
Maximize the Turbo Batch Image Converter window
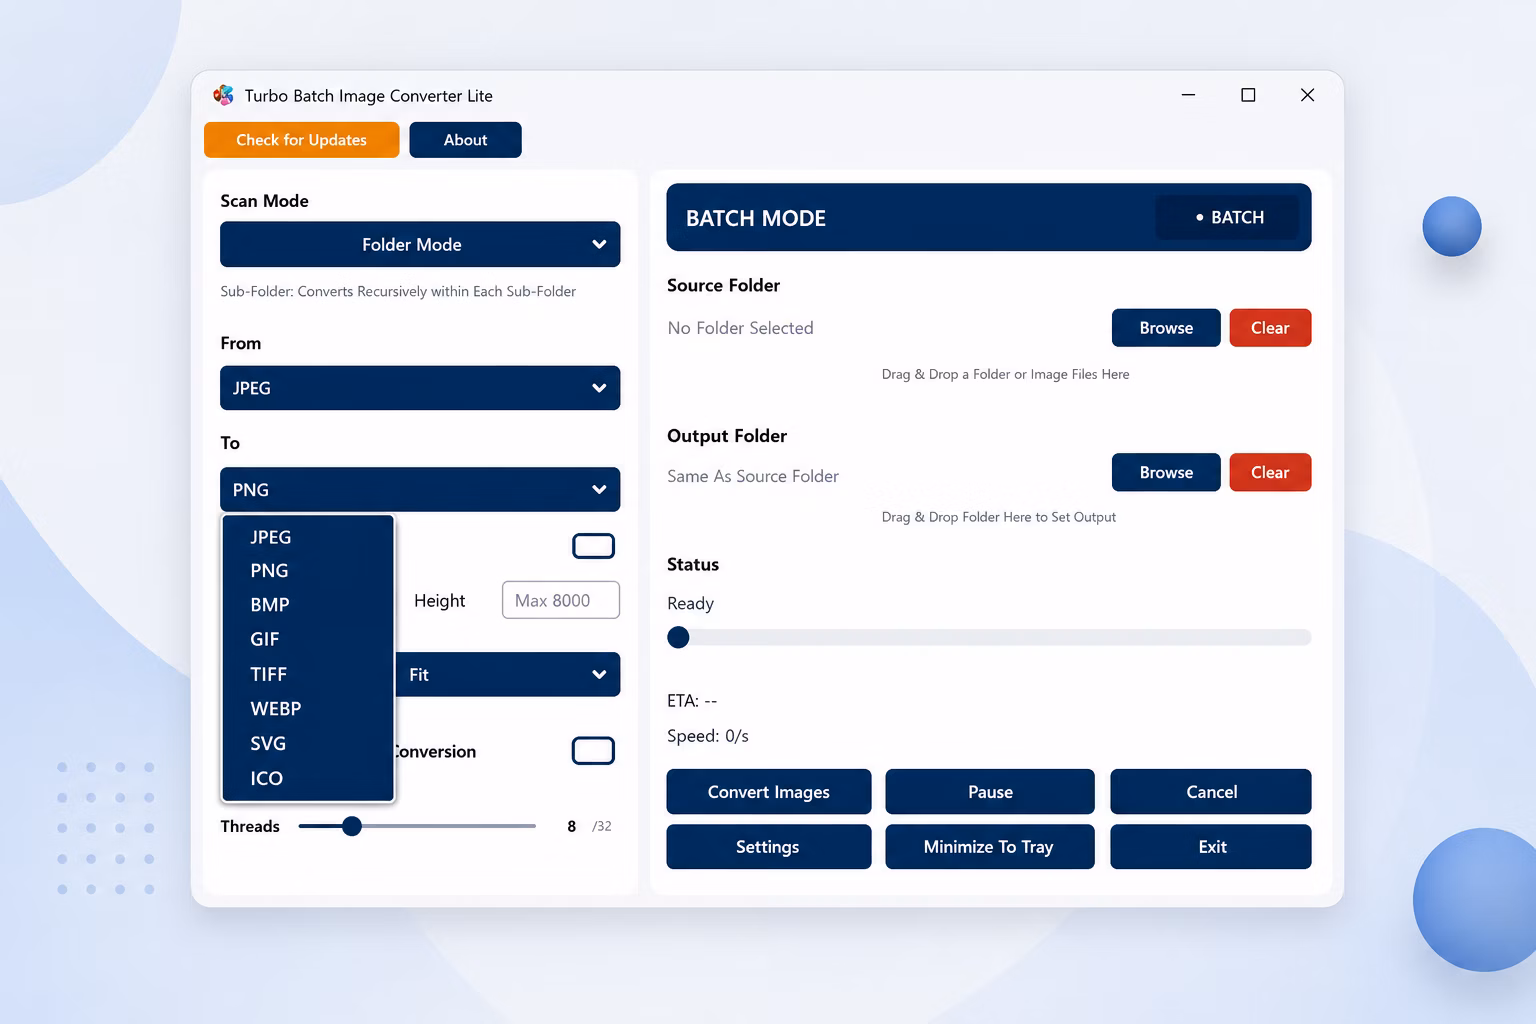[1248, 95]
